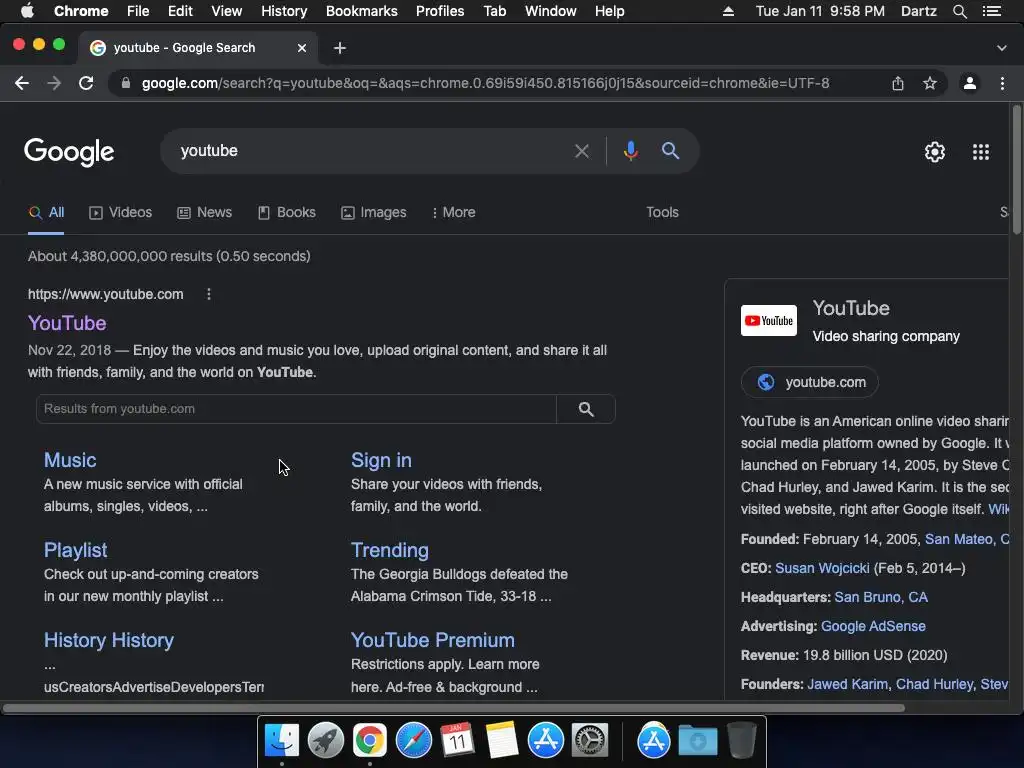Reload the page with the refresh icon
Image resolution: width=1024 pixels, height=768 pixels.
click(x=86, y=83)
